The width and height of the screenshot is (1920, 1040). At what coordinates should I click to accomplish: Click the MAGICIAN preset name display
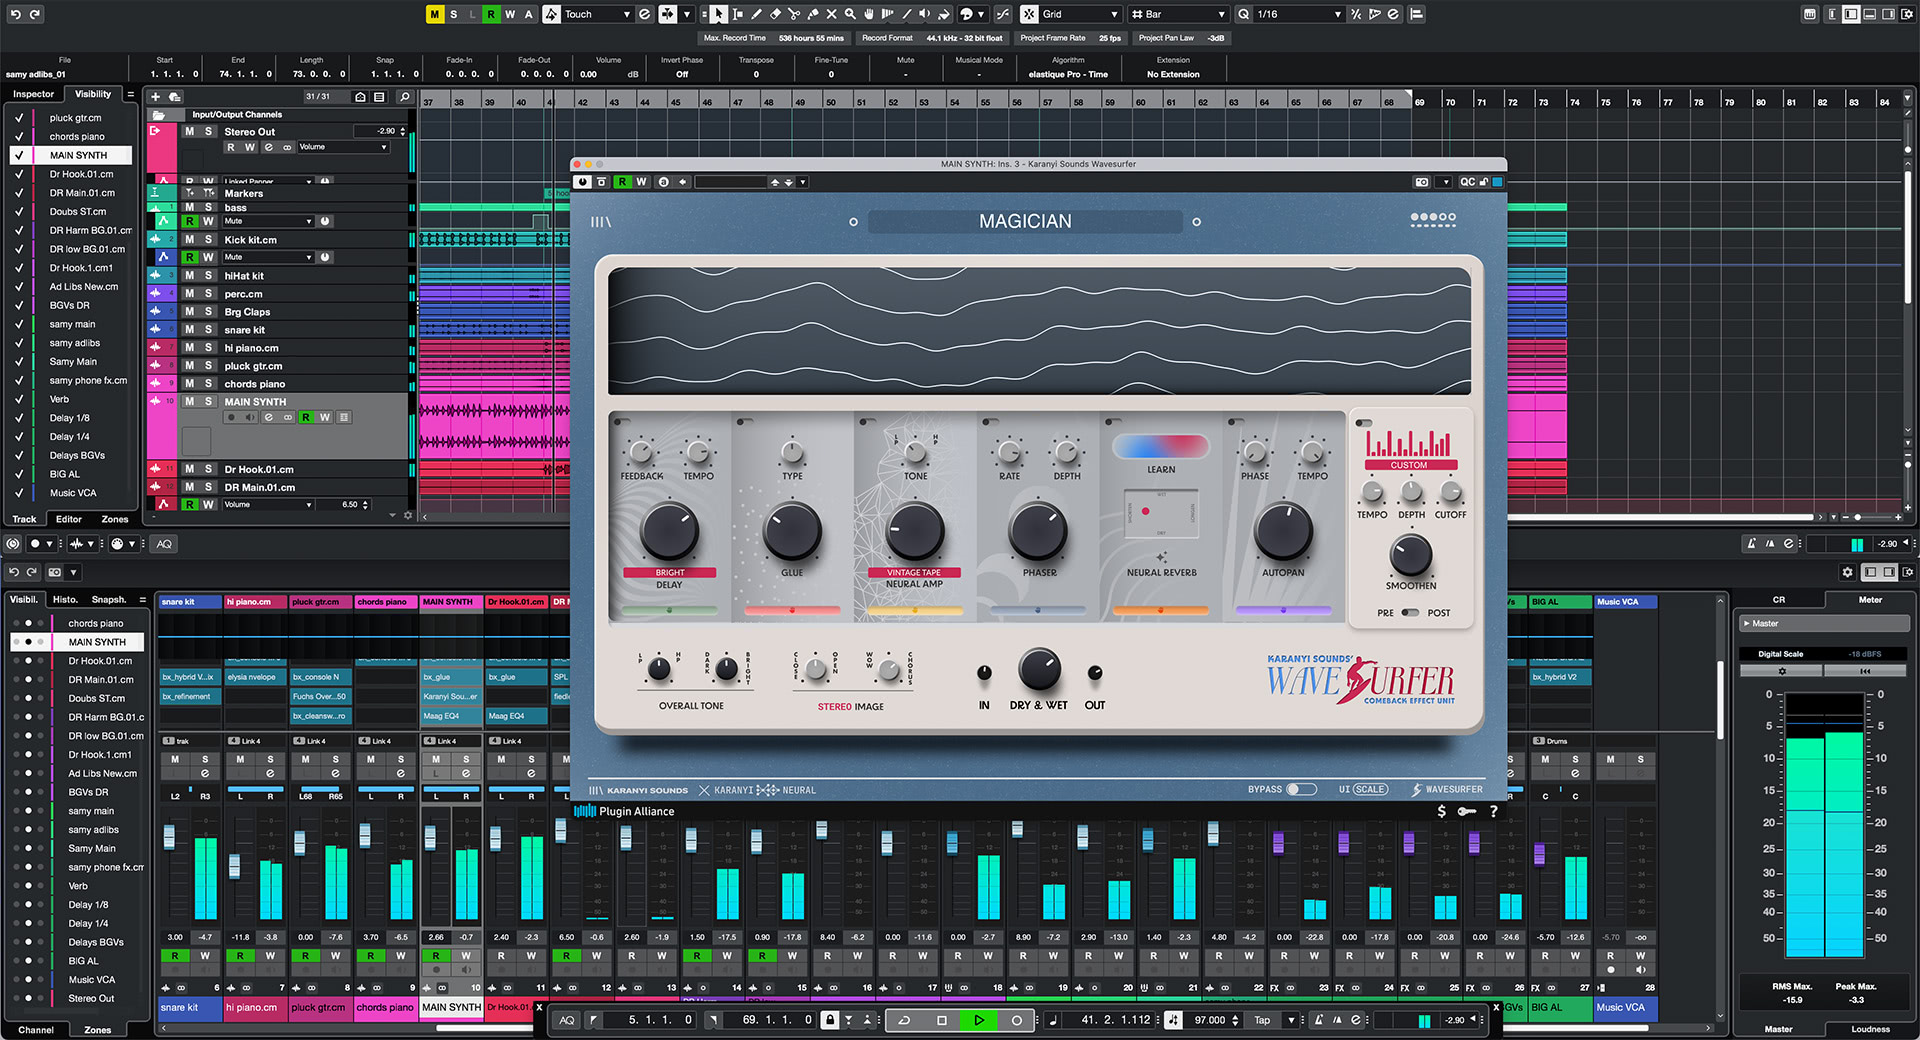point(1025,222)
